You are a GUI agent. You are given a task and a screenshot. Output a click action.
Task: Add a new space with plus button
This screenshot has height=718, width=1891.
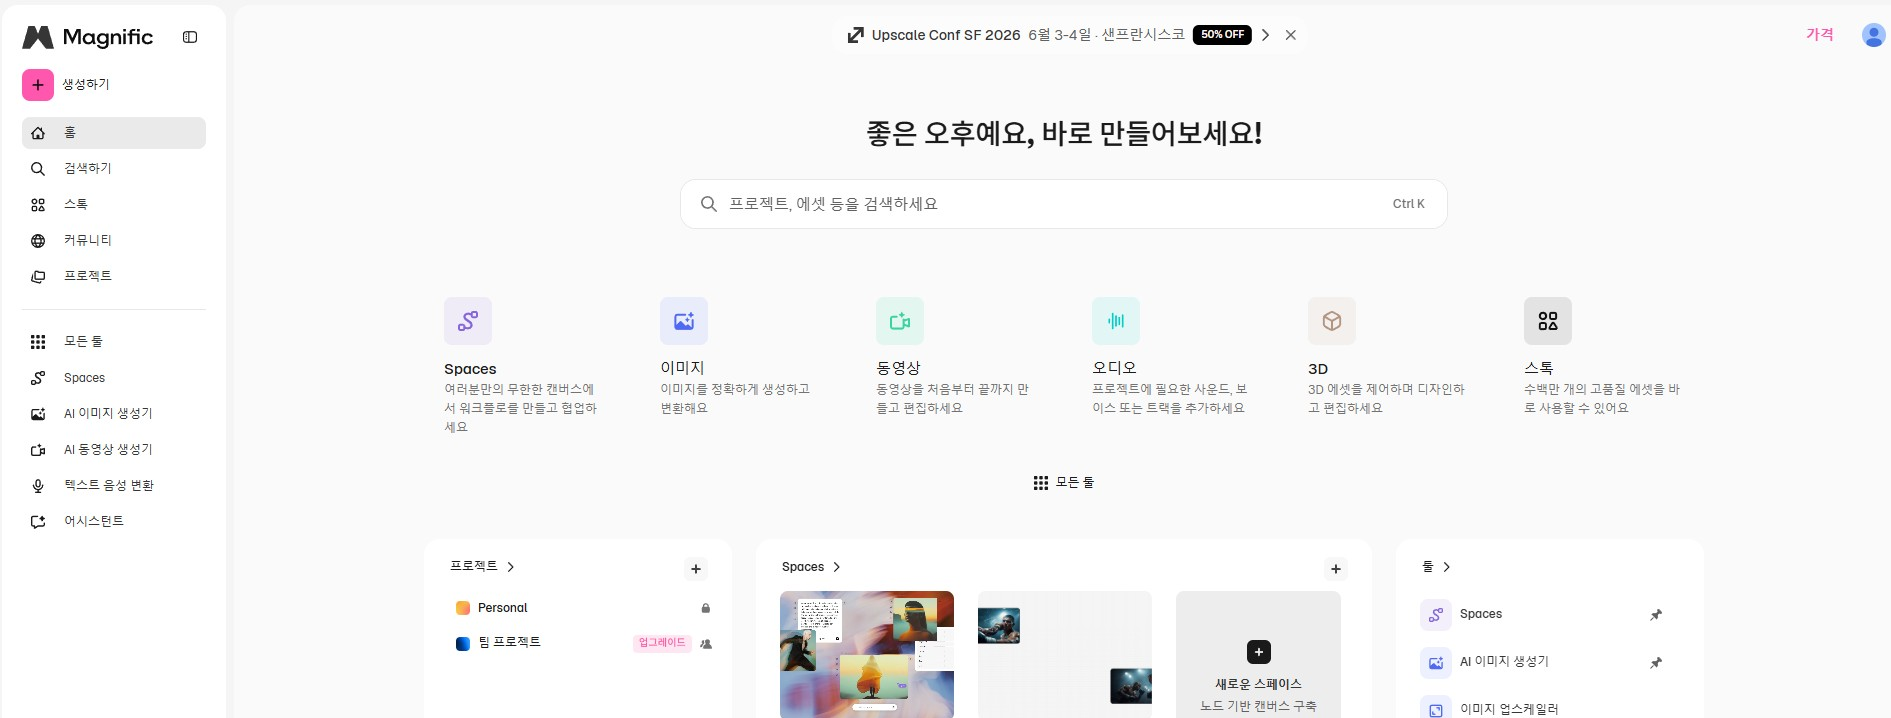coord(1336,569)
